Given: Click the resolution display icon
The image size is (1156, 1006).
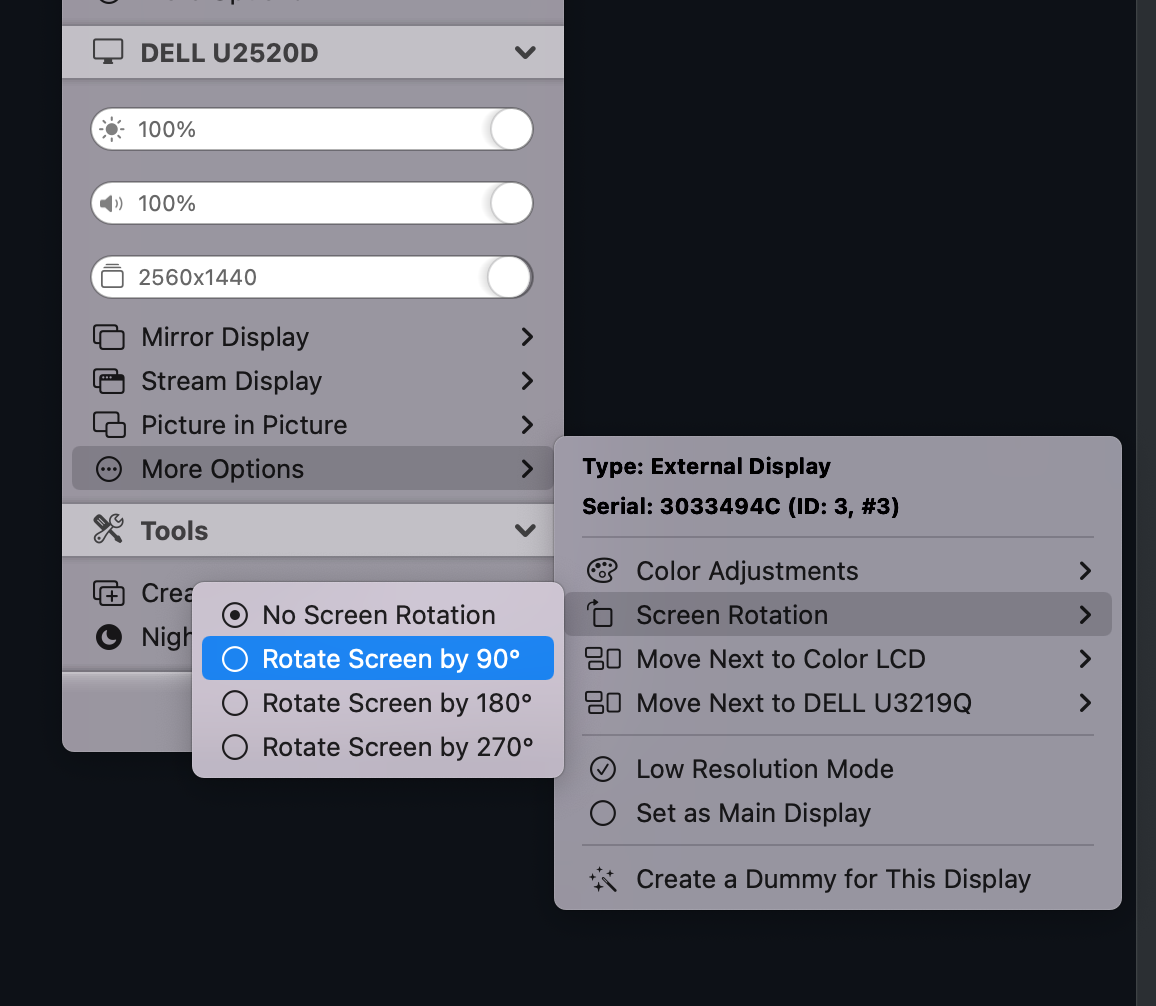Looking at the screenshot, I should 112,277.
